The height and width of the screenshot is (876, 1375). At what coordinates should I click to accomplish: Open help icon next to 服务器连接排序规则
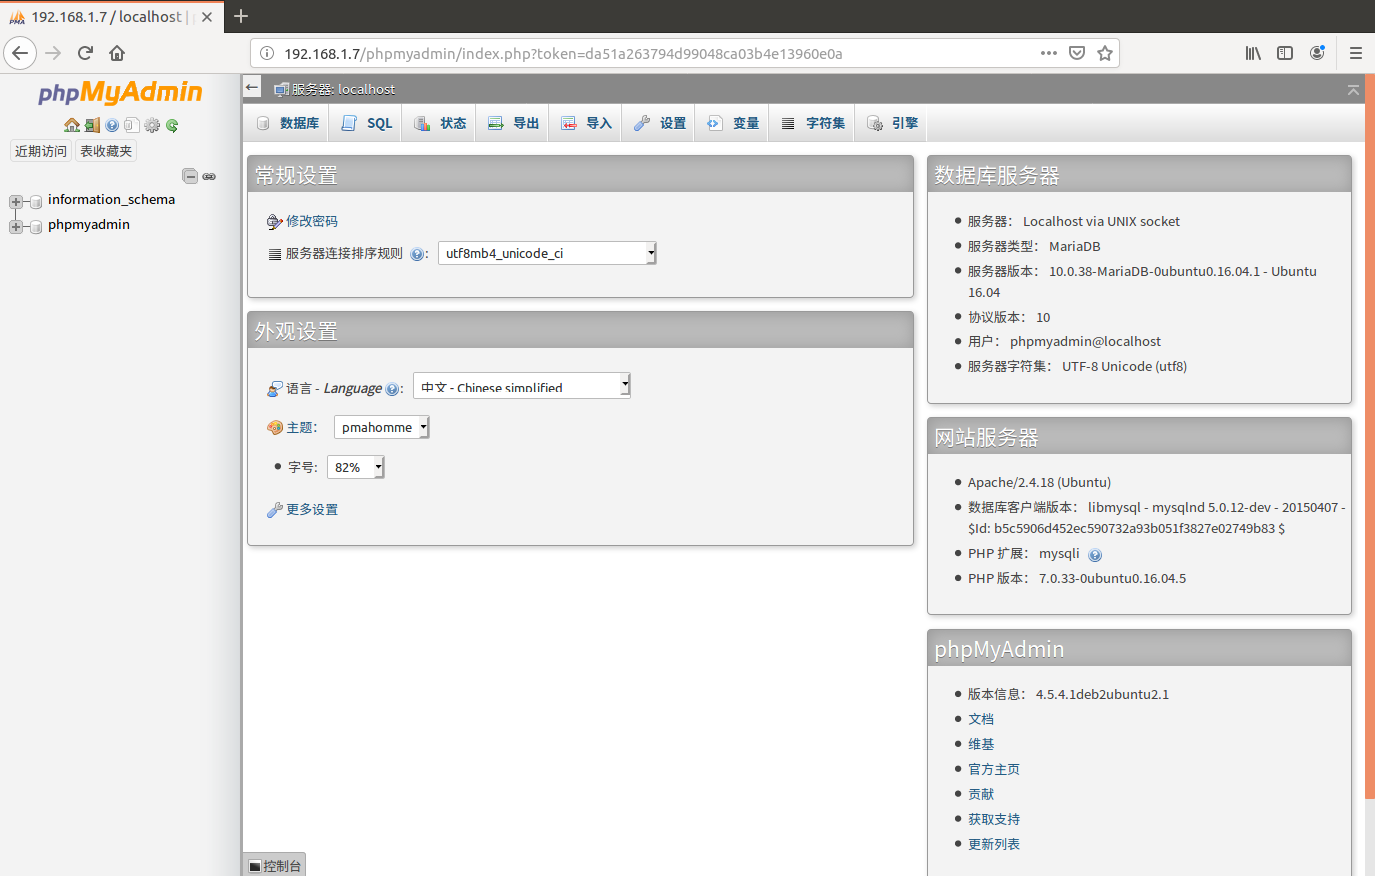(417, 254)
